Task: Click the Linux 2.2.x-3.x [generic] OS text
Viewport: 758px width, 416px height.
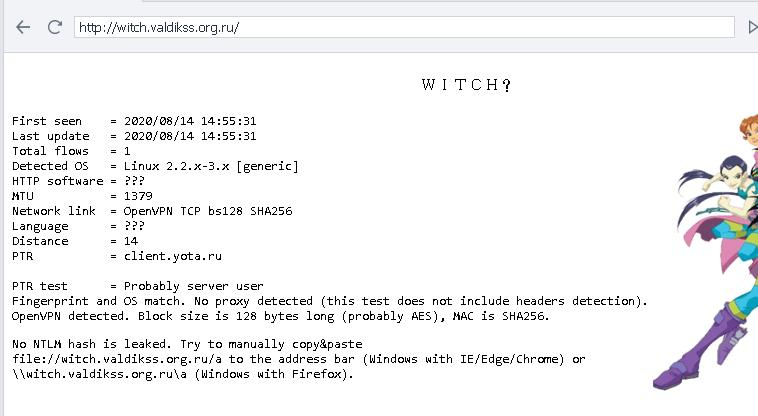Action: tap(211, 166)
